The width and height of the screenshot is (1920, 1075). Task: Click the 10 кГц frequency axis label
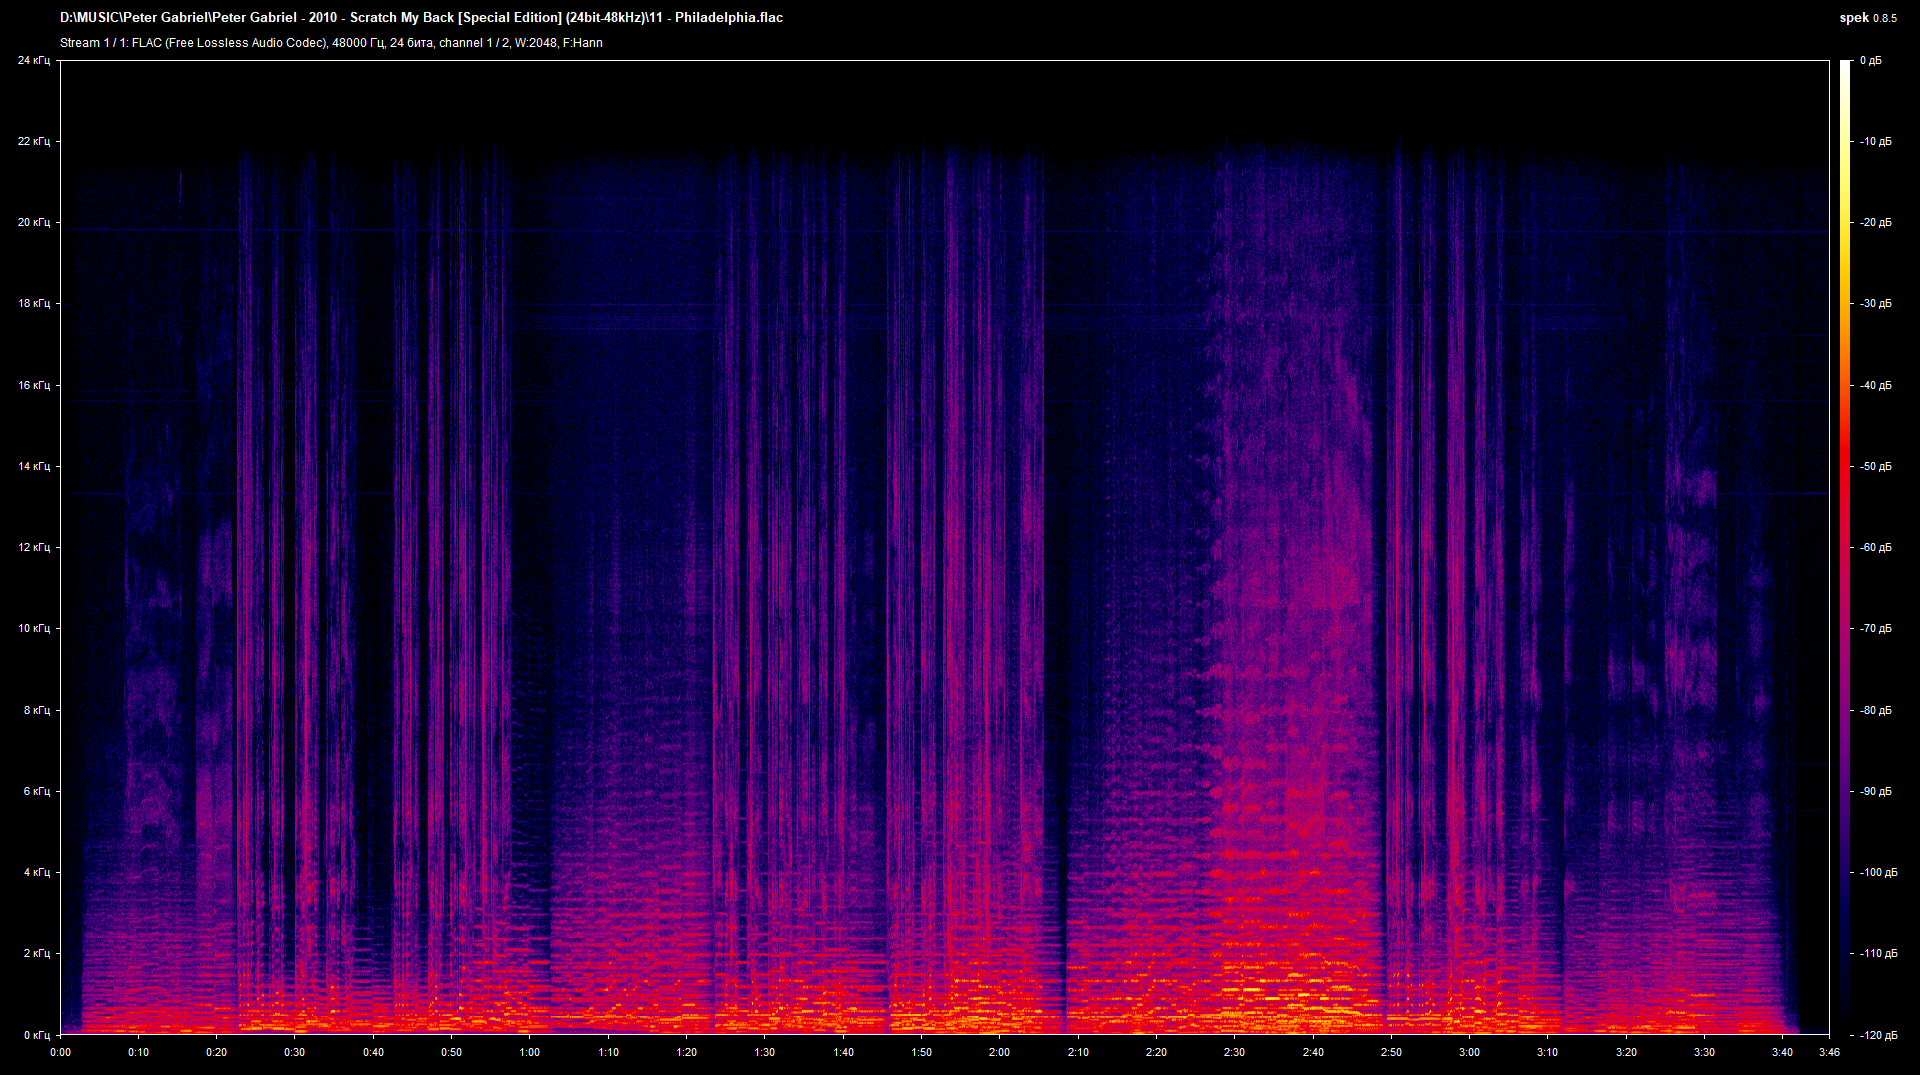coord(33,629)
